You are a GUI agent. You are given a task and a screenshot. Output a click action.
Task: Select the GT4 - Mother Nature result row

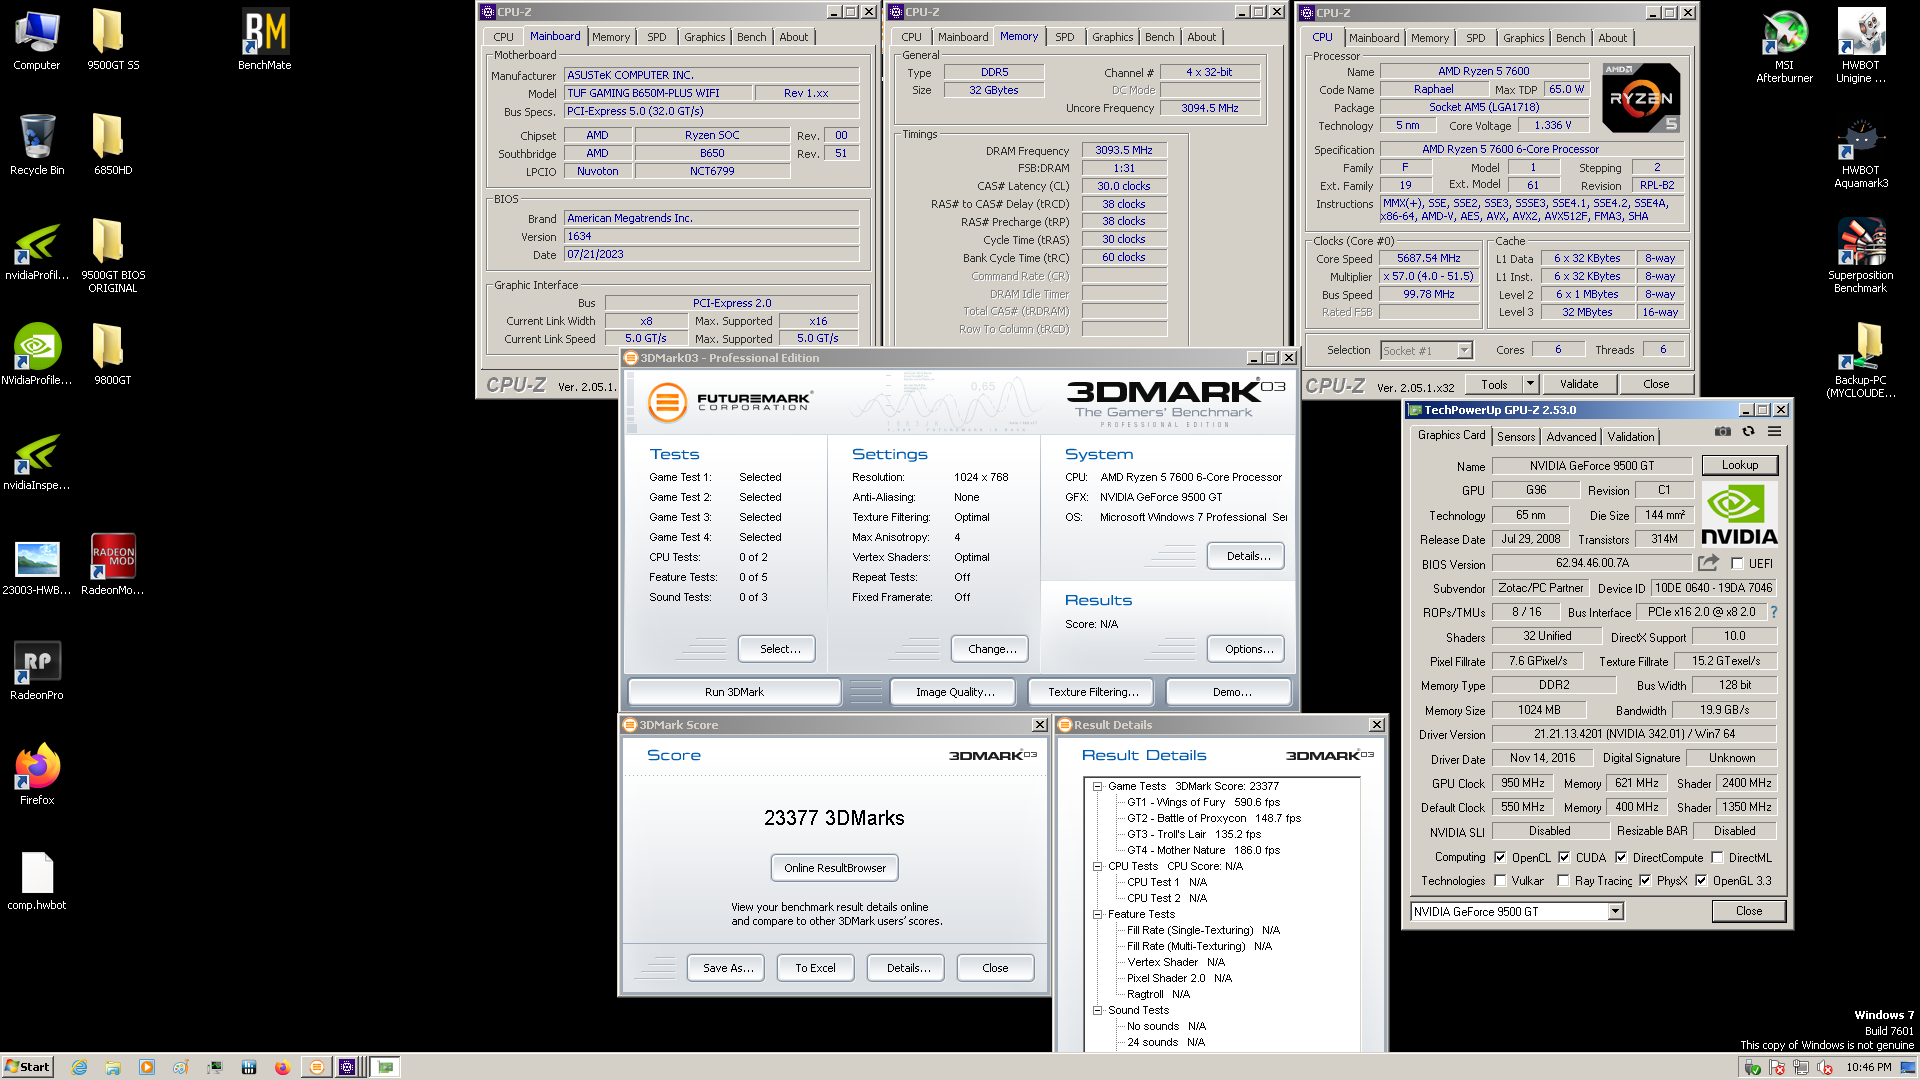(x=1202, y=850)
